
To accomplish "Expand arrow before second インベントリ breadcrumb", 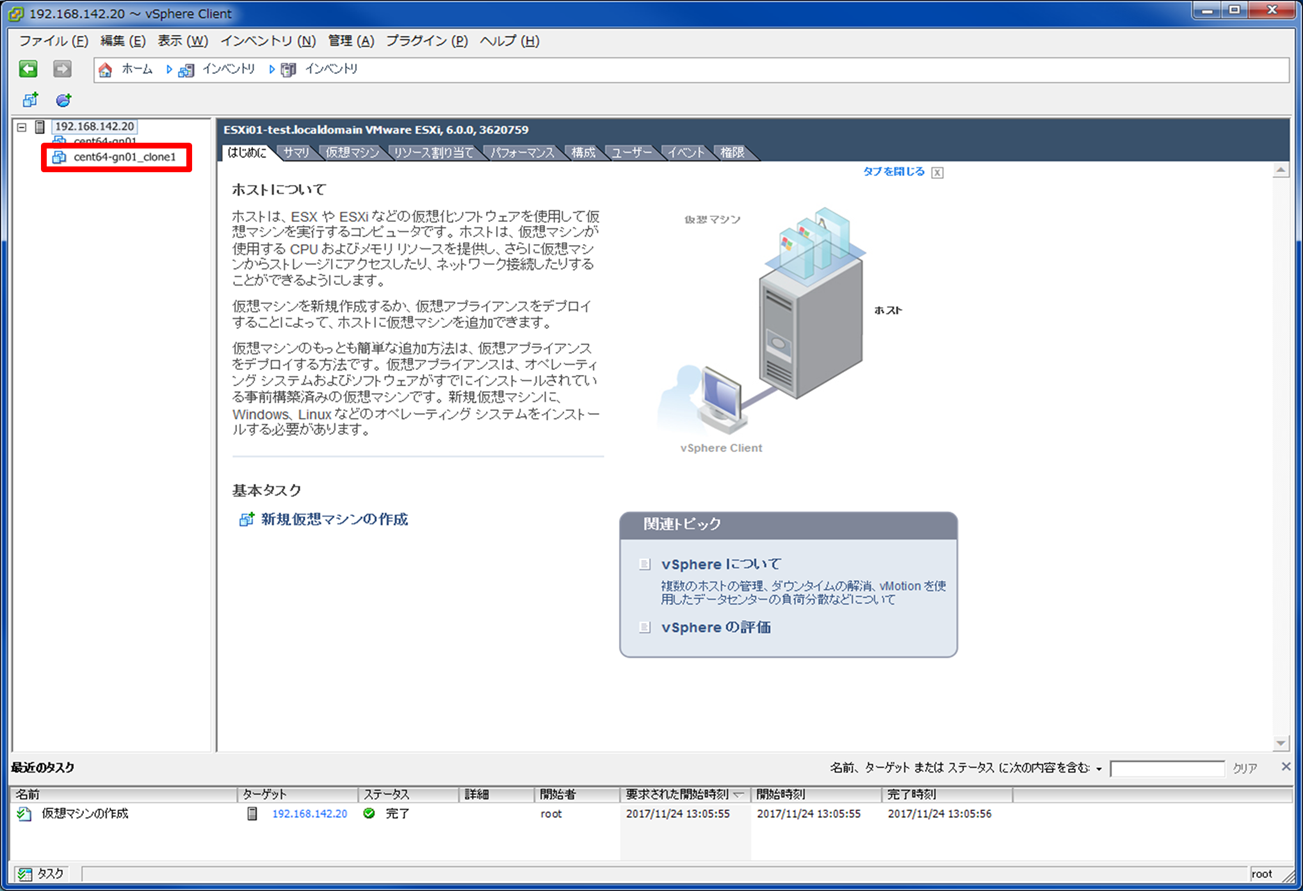I will (271, 70).
